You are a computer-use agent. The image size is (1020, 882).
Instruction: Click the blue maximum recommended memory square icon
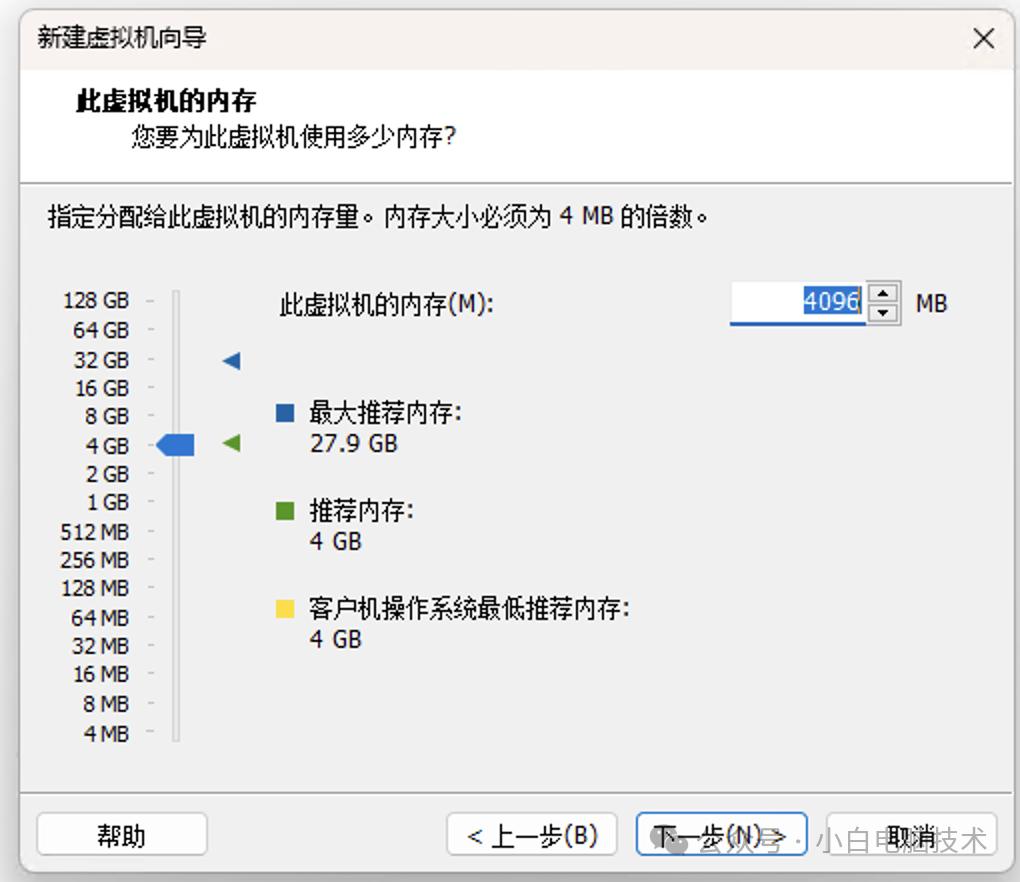[286, 411]
